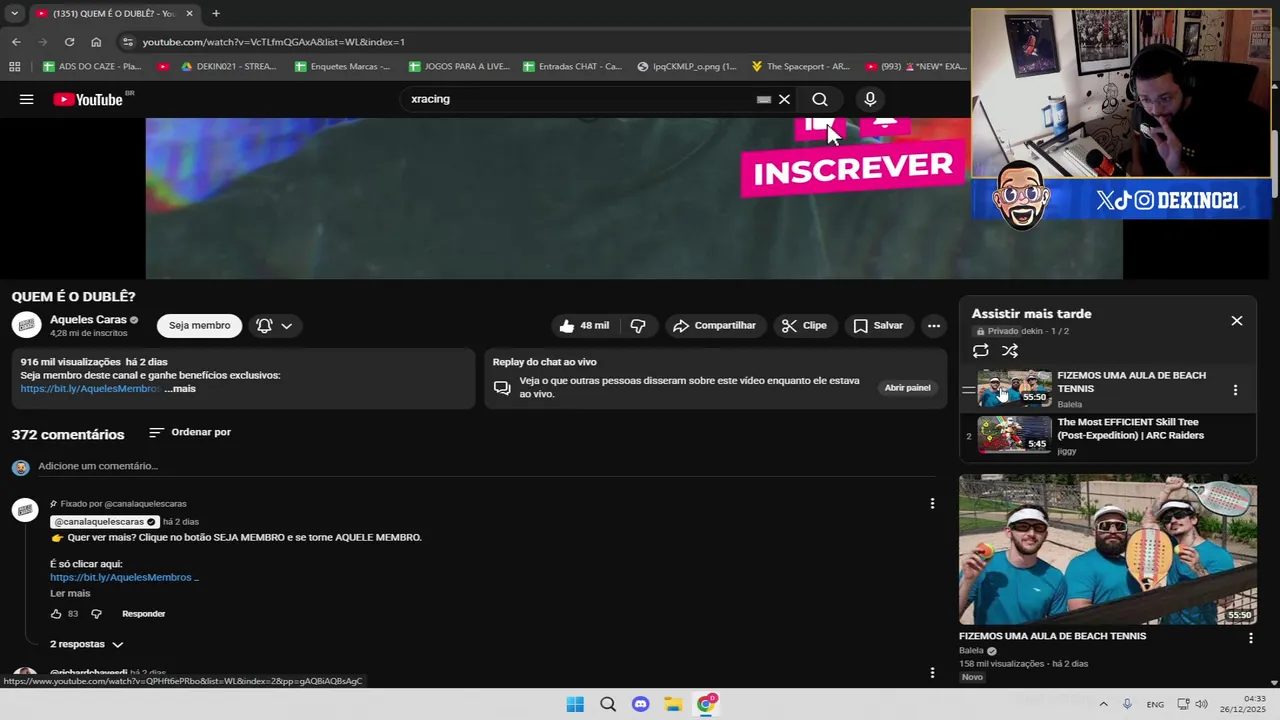Create a clip with Clipe button
The image size is (1280, 720).
pos(804,325)
